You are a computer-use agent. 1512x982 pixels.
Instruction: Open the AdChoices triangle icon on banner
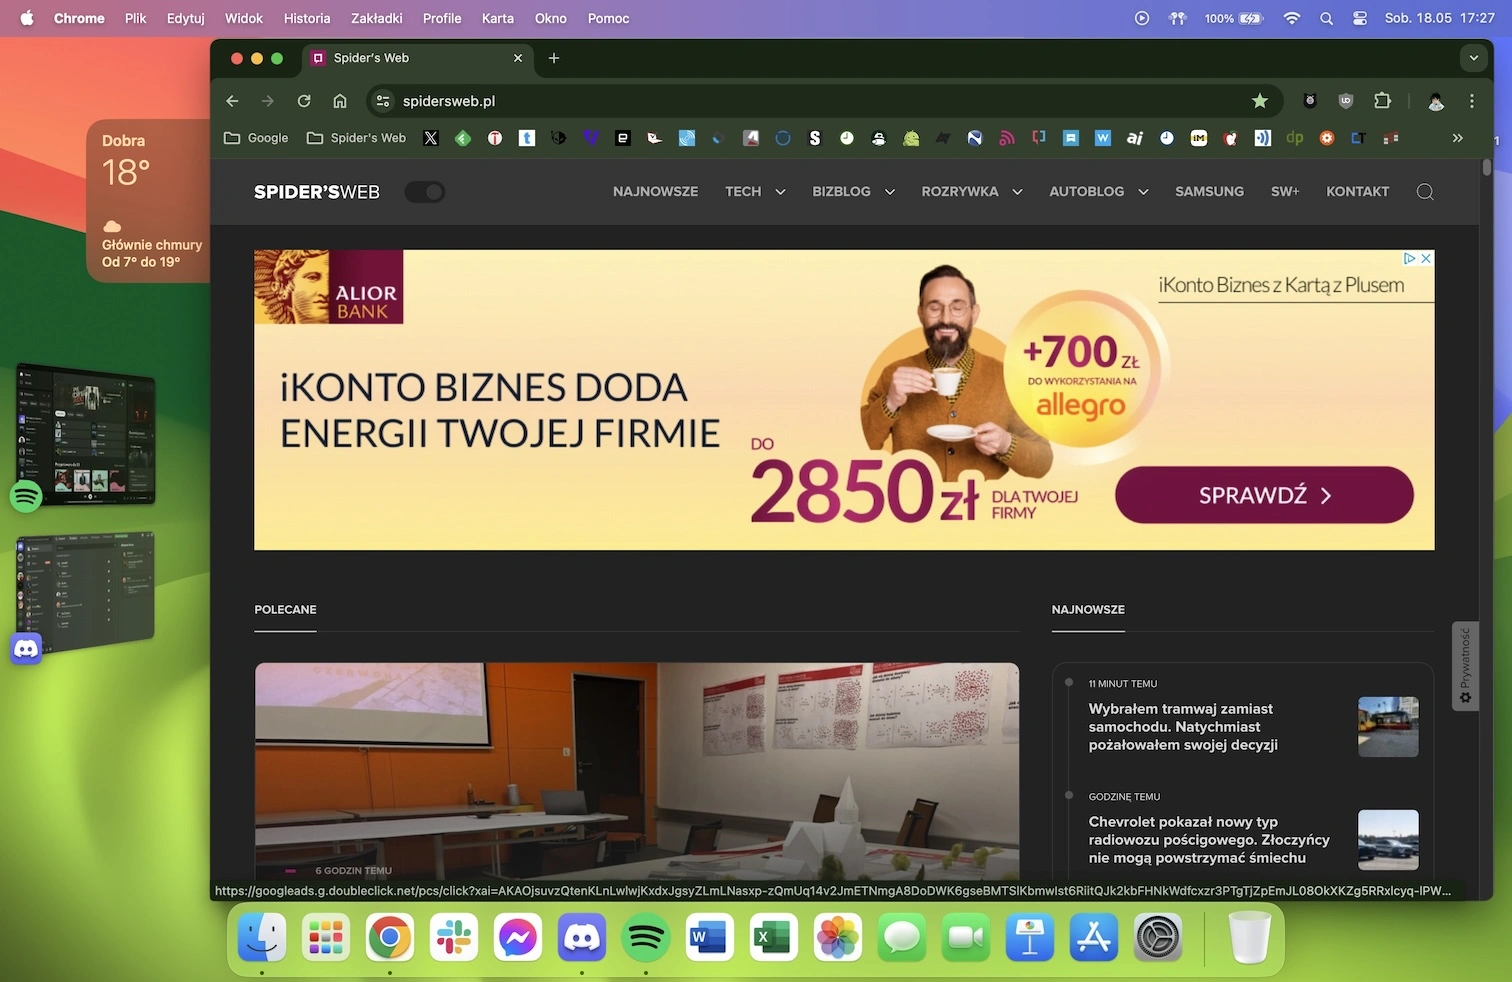pyautogui.click(x=1410, y=258)
